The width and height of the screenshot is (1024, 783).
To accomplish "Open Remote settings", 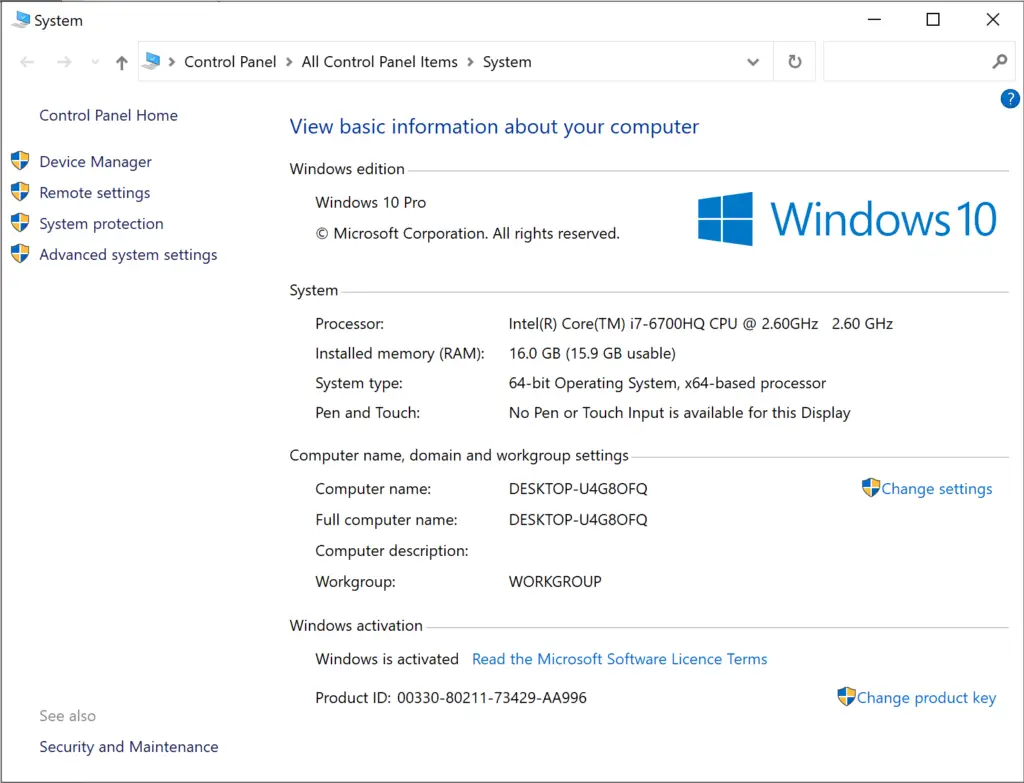I will (95, 193).
